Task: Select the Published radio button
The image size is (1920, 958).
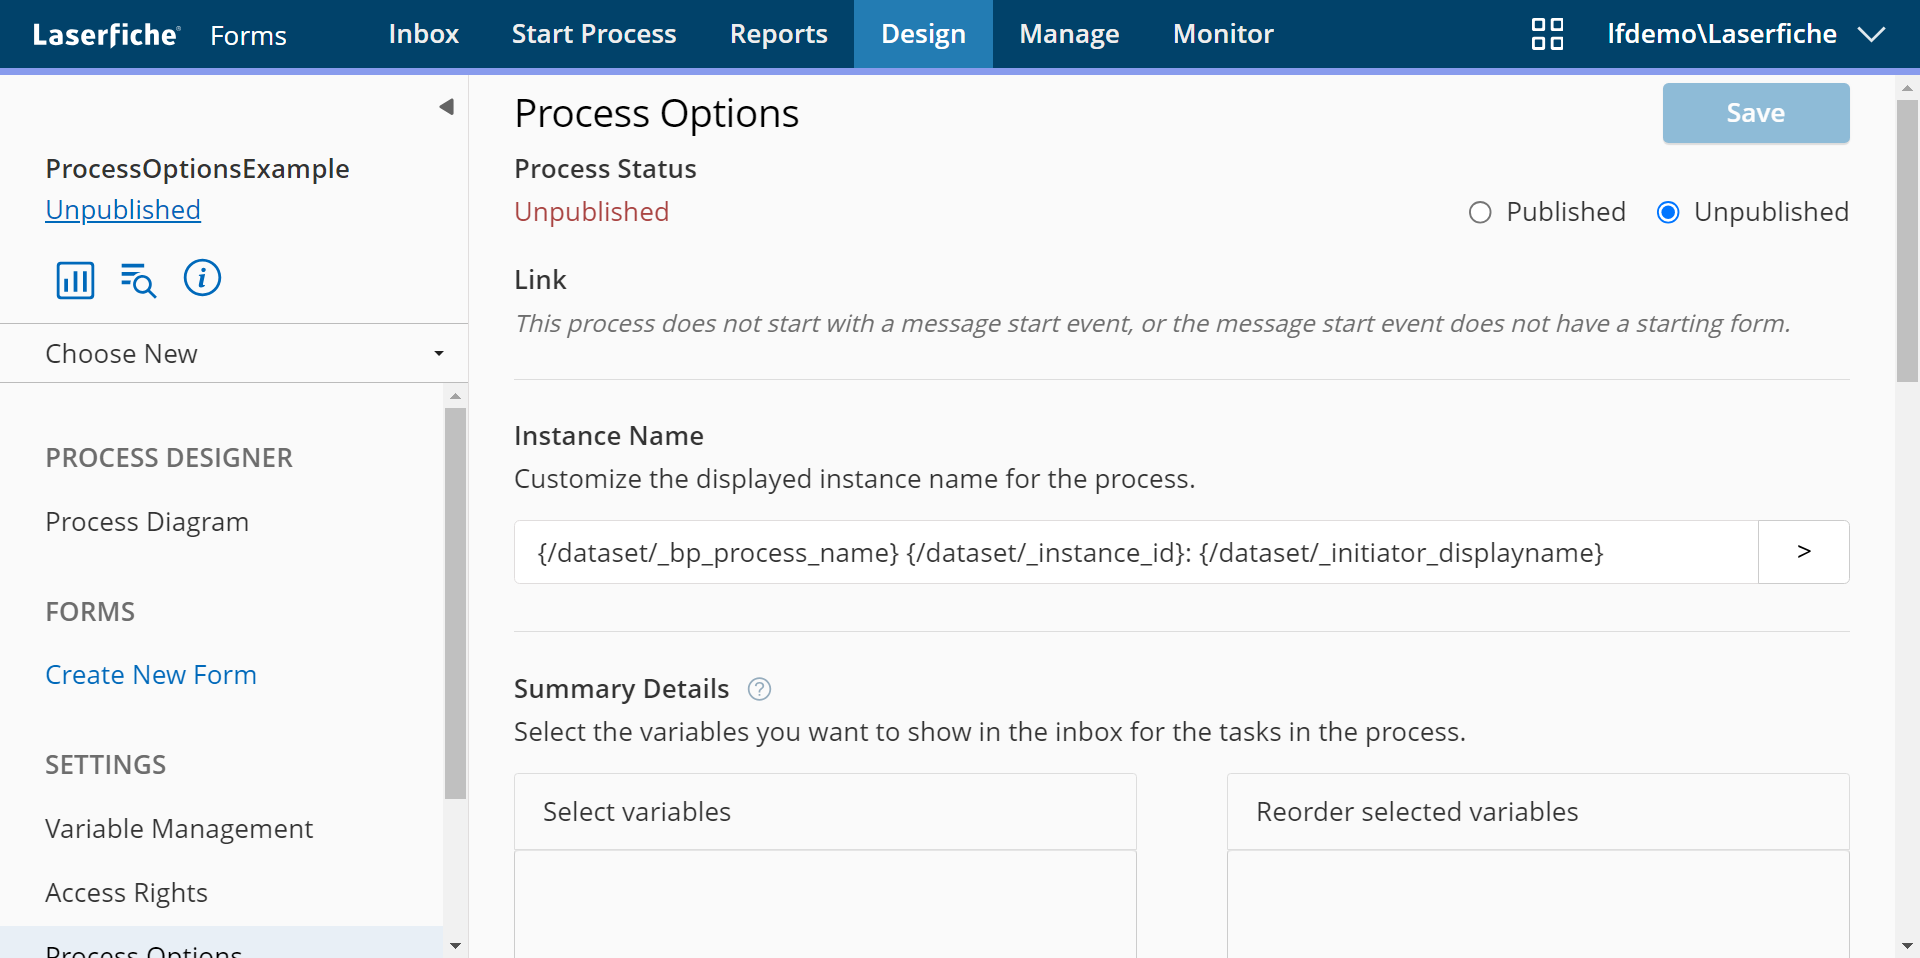Action: click(1480, 212)
